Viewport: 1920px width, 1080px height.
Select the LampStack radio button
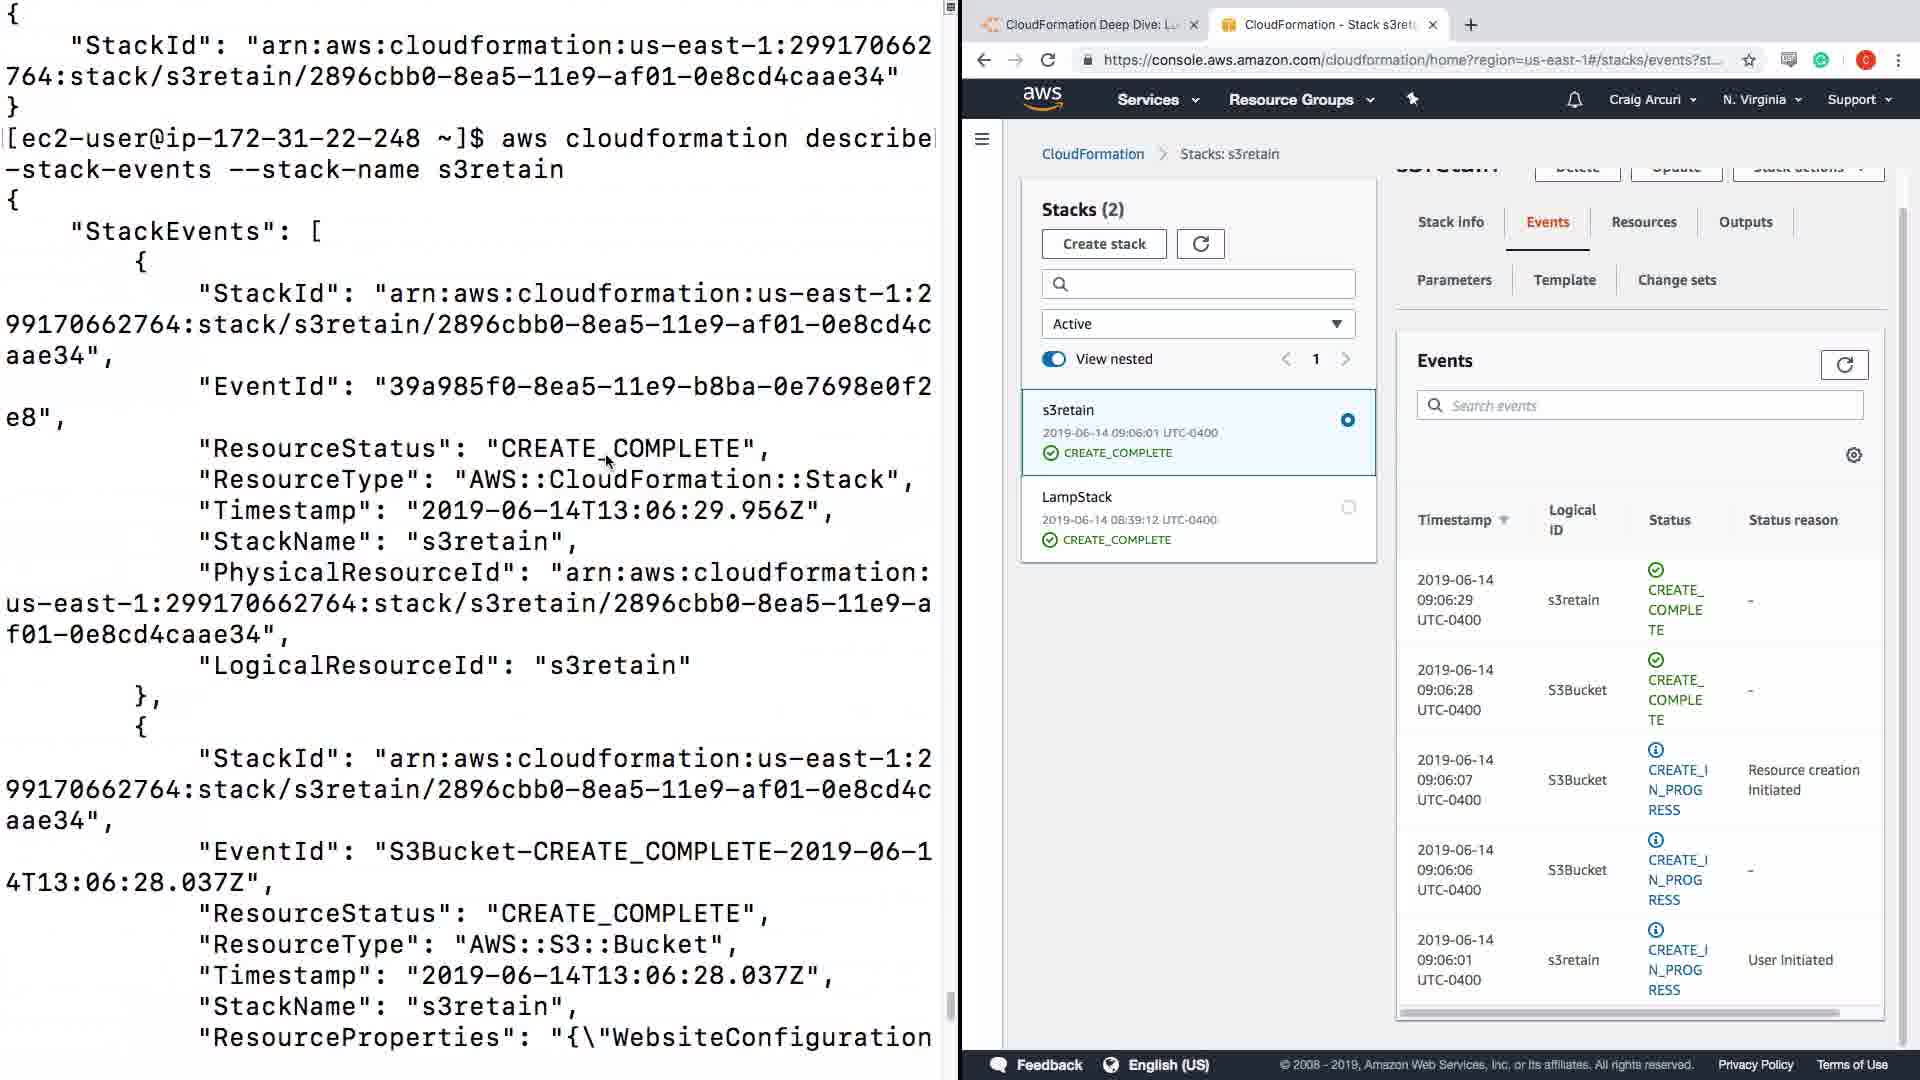[x=1348, y=508]
